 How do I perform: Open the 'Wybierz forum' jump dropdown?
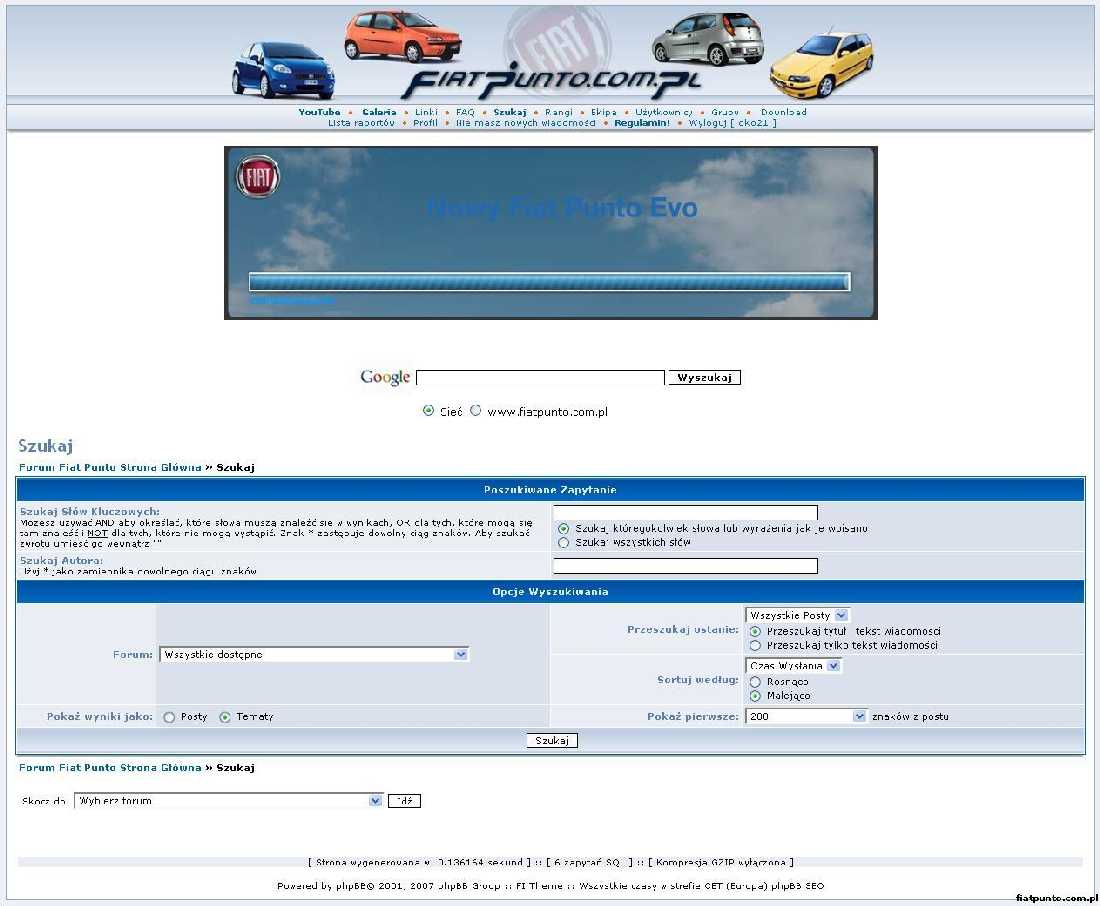[229, 801]
